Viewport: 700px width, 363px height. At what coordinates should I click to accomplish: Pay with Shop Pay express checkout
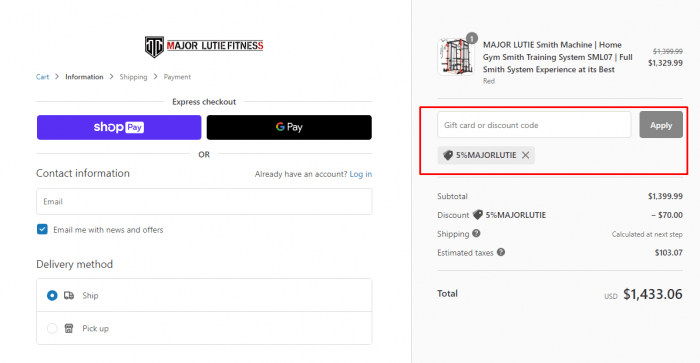pyautogui.click(x=119, y=127)
